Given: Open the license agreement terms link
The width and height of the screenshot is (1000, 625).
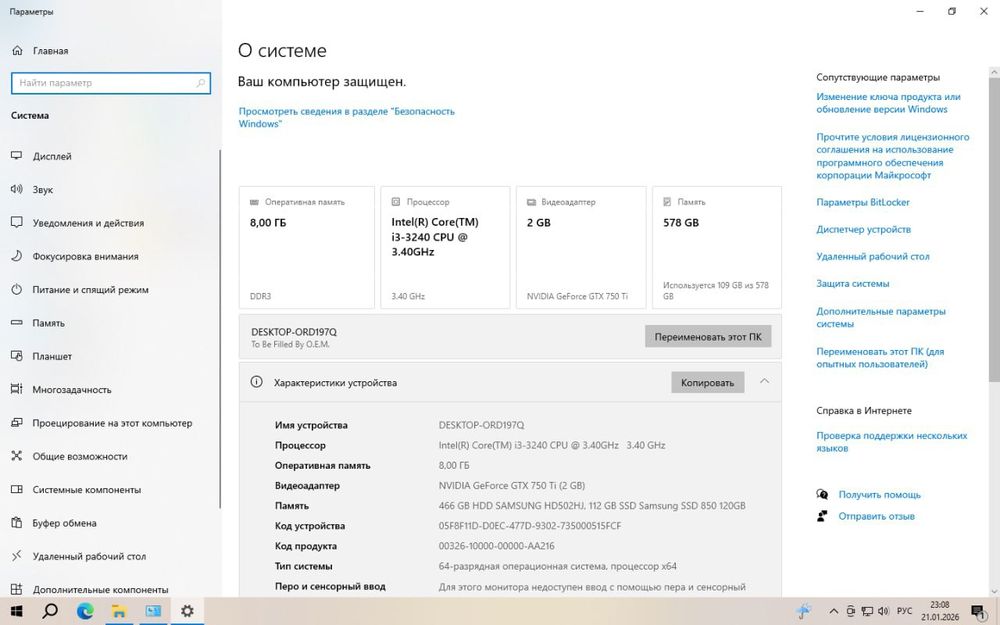Looking at the screenshot, I should click(x=893, y=156).
